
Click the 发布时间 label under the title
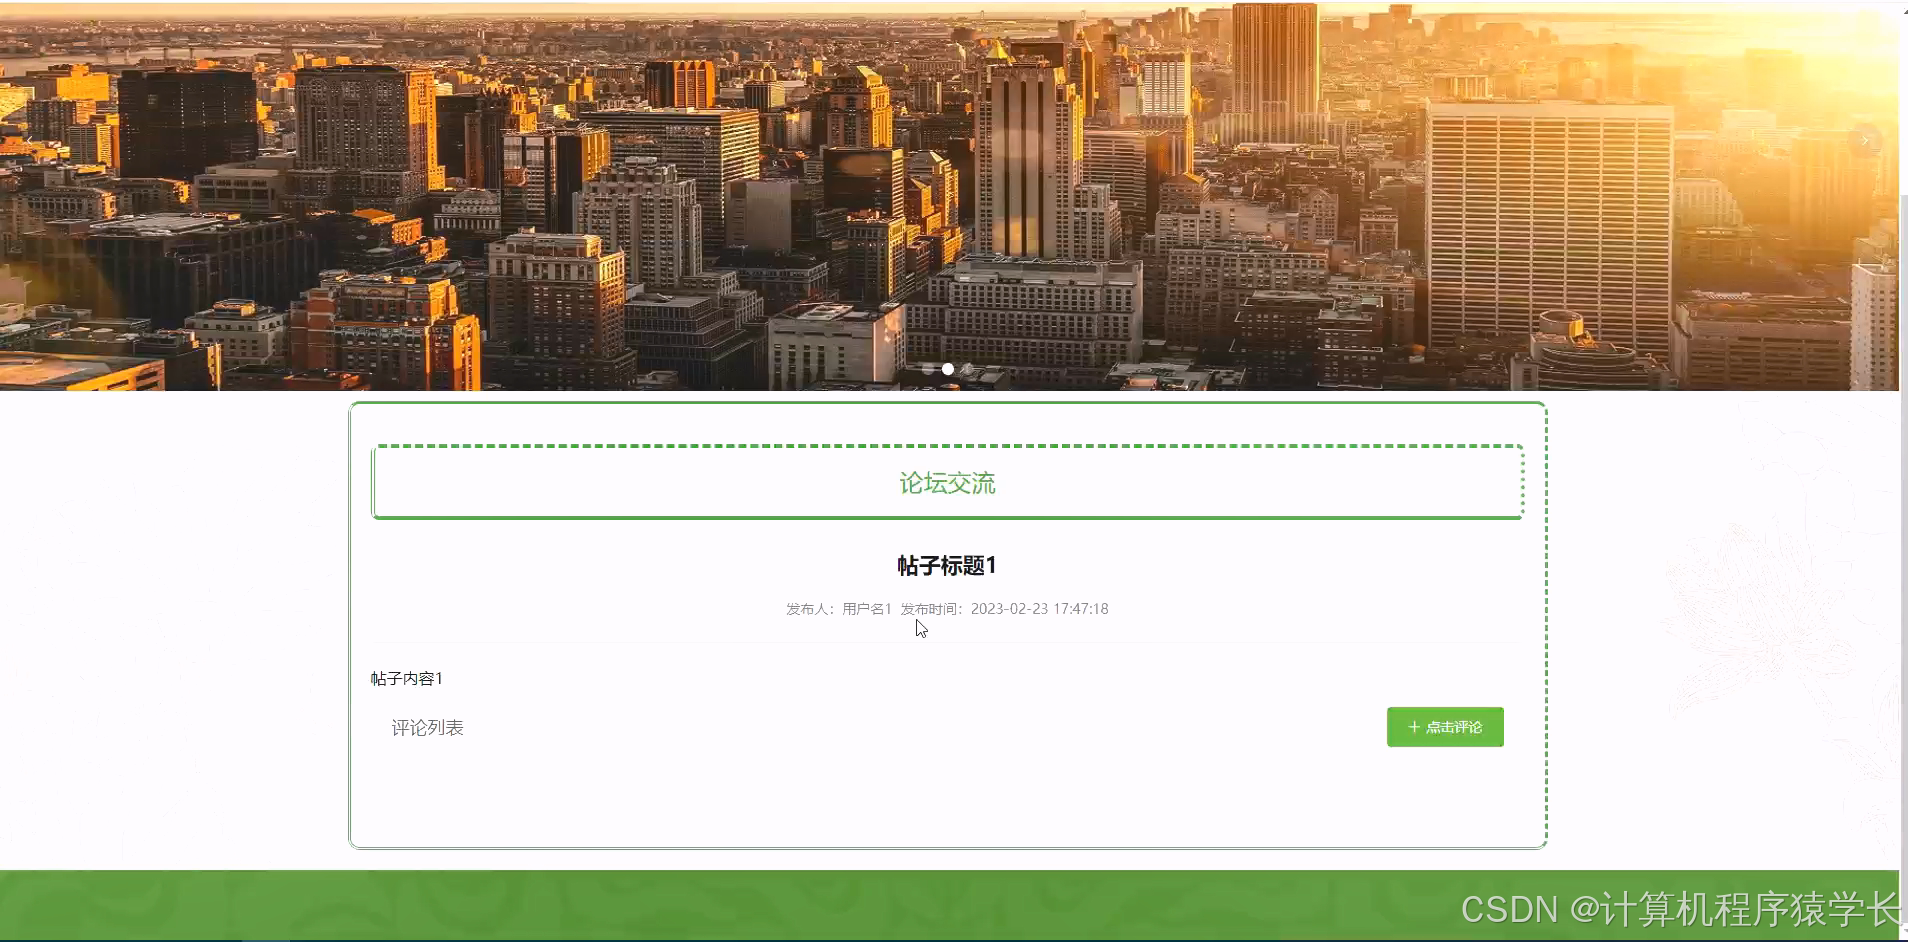(x=930, y=608)
